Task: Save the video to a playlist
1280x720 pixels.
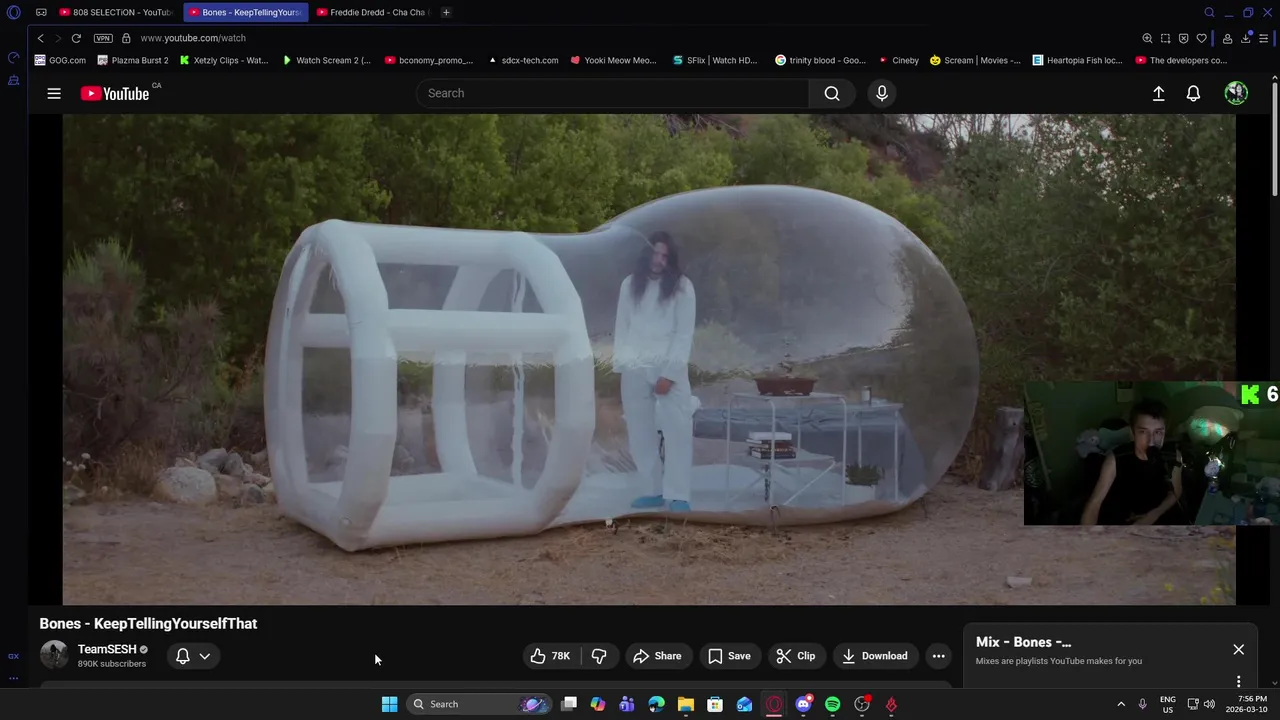Action: click(729, 656)
